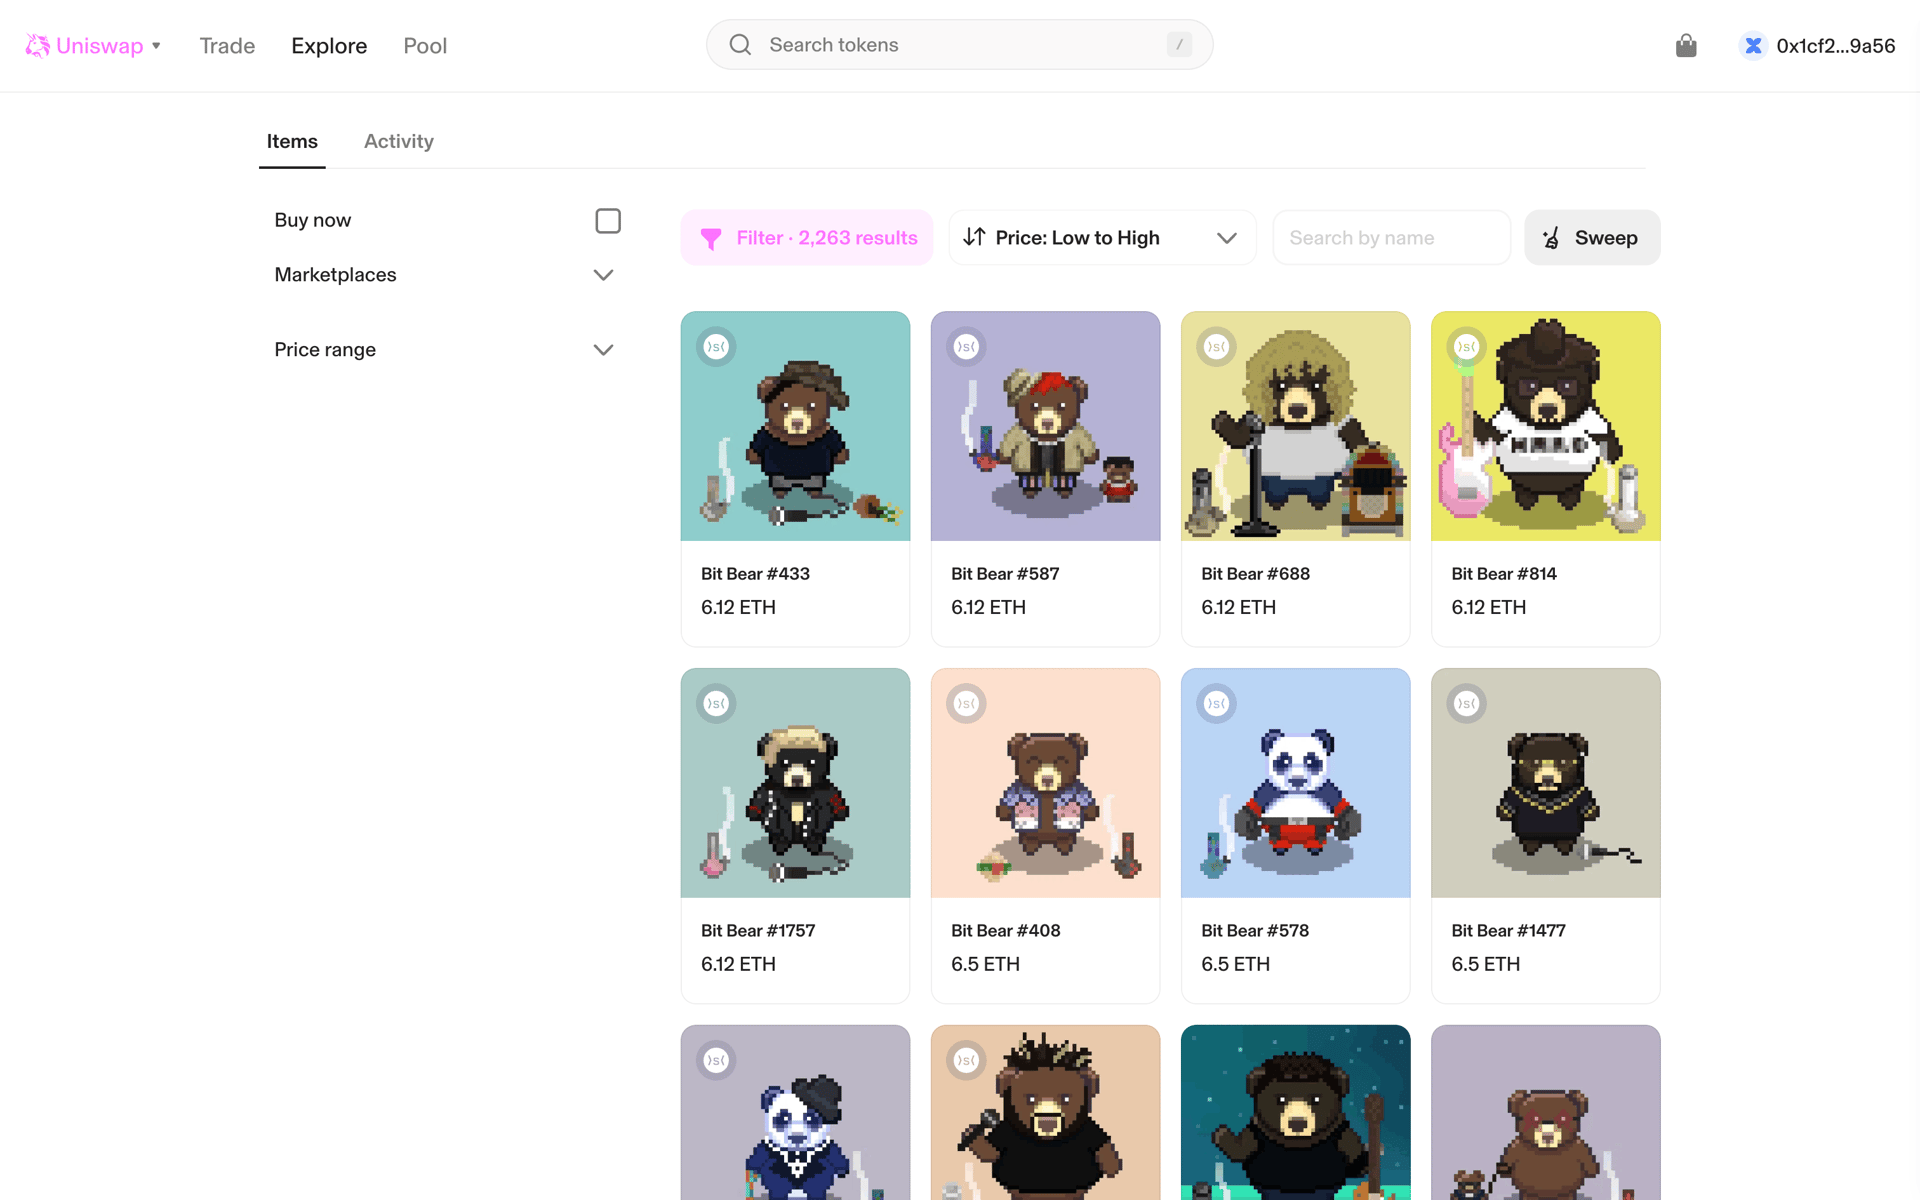1920x1200 pixels.
Task: Focus the Search by name field
Action: [x=1391, y=238]
